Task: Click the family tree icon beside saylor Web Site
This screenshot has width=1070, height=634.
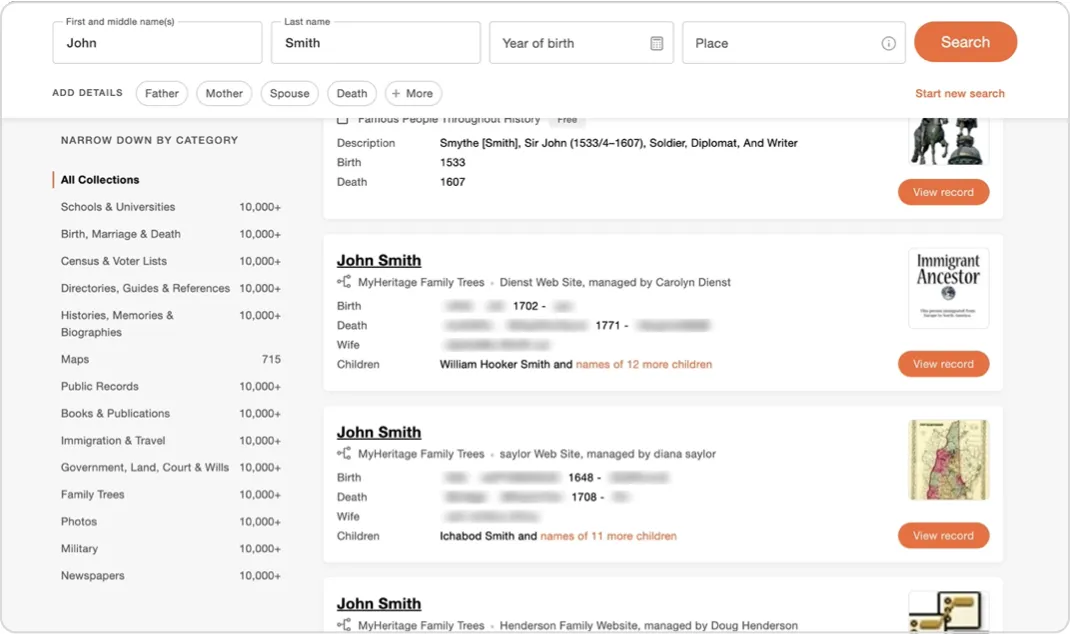Action: tap(344, 453)
